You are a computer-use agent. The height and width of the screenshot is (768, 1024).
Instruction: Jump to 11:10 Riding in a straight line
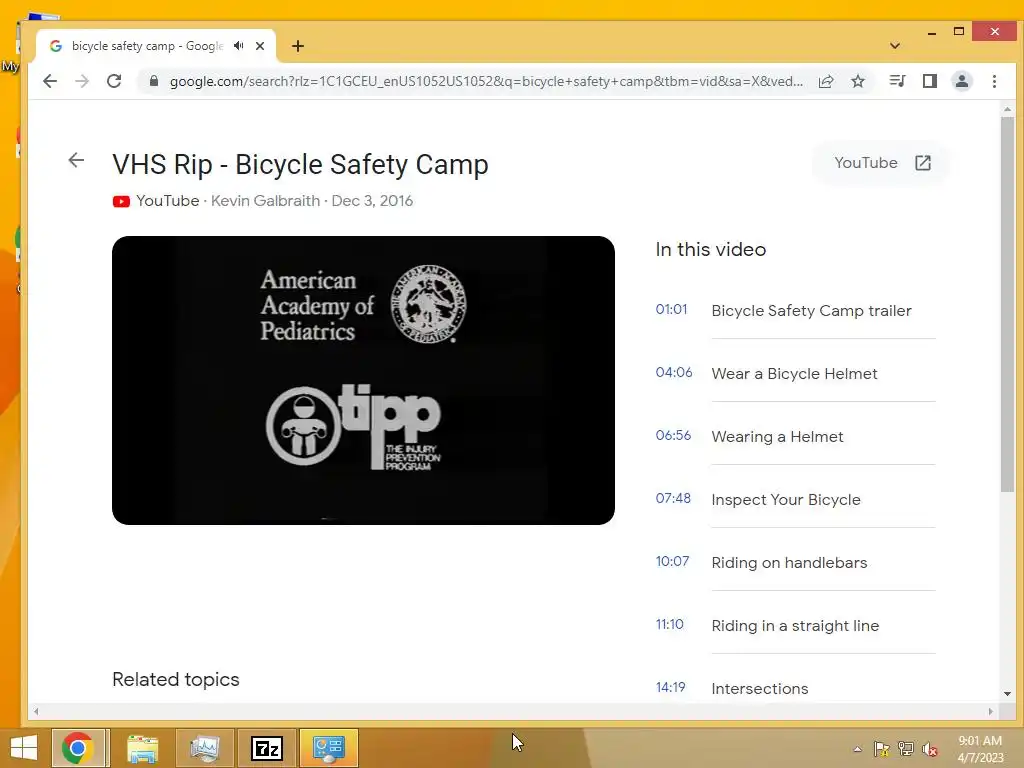(795, 625)
